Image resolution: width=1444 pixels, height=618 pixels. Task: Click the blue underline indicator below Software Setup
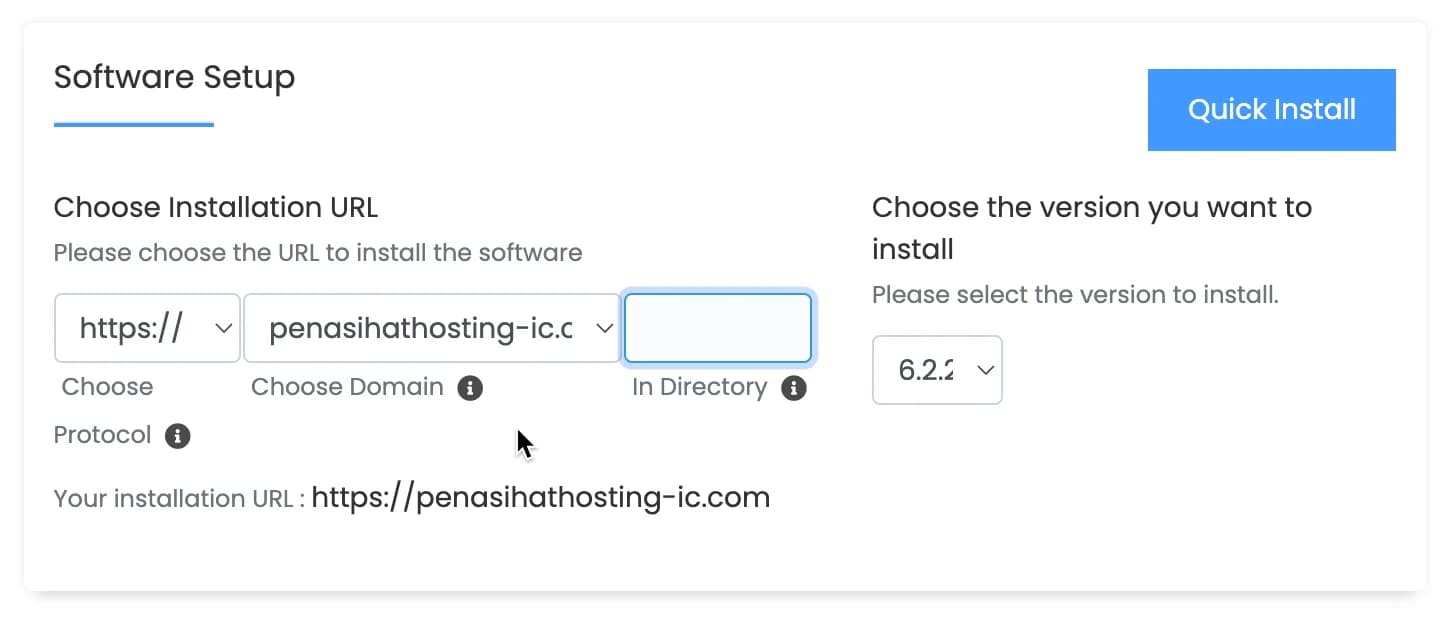coord(133,124)
